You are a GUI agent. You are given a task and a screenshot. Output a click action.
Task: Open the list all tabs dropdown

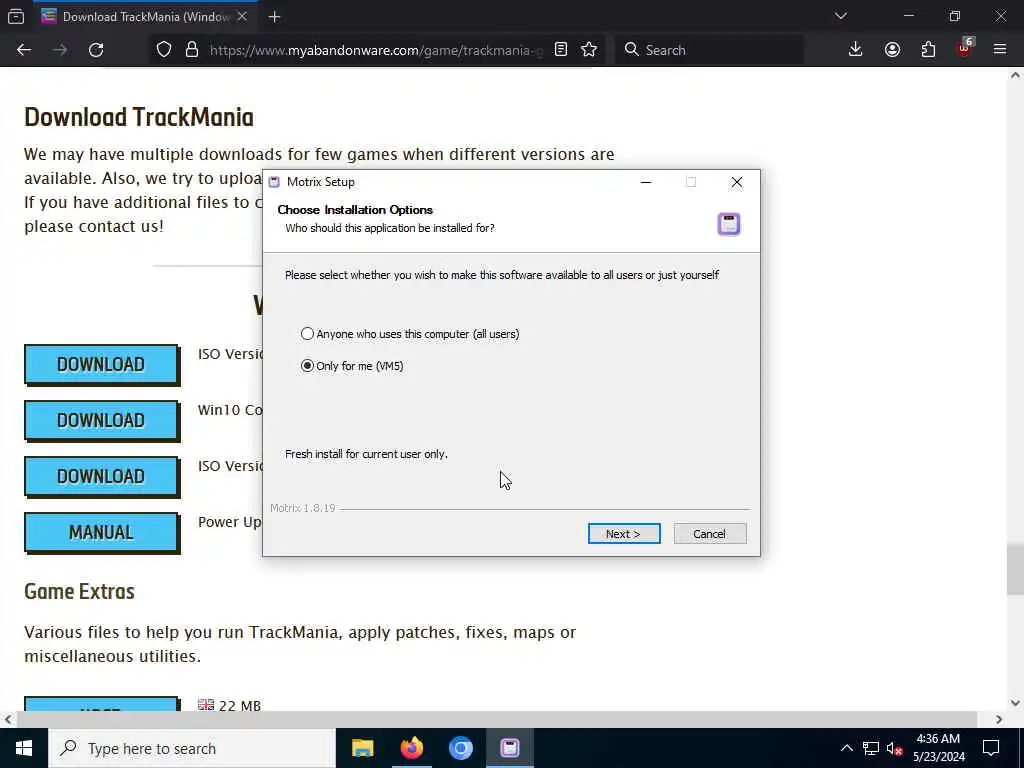(x=840, y=16)
